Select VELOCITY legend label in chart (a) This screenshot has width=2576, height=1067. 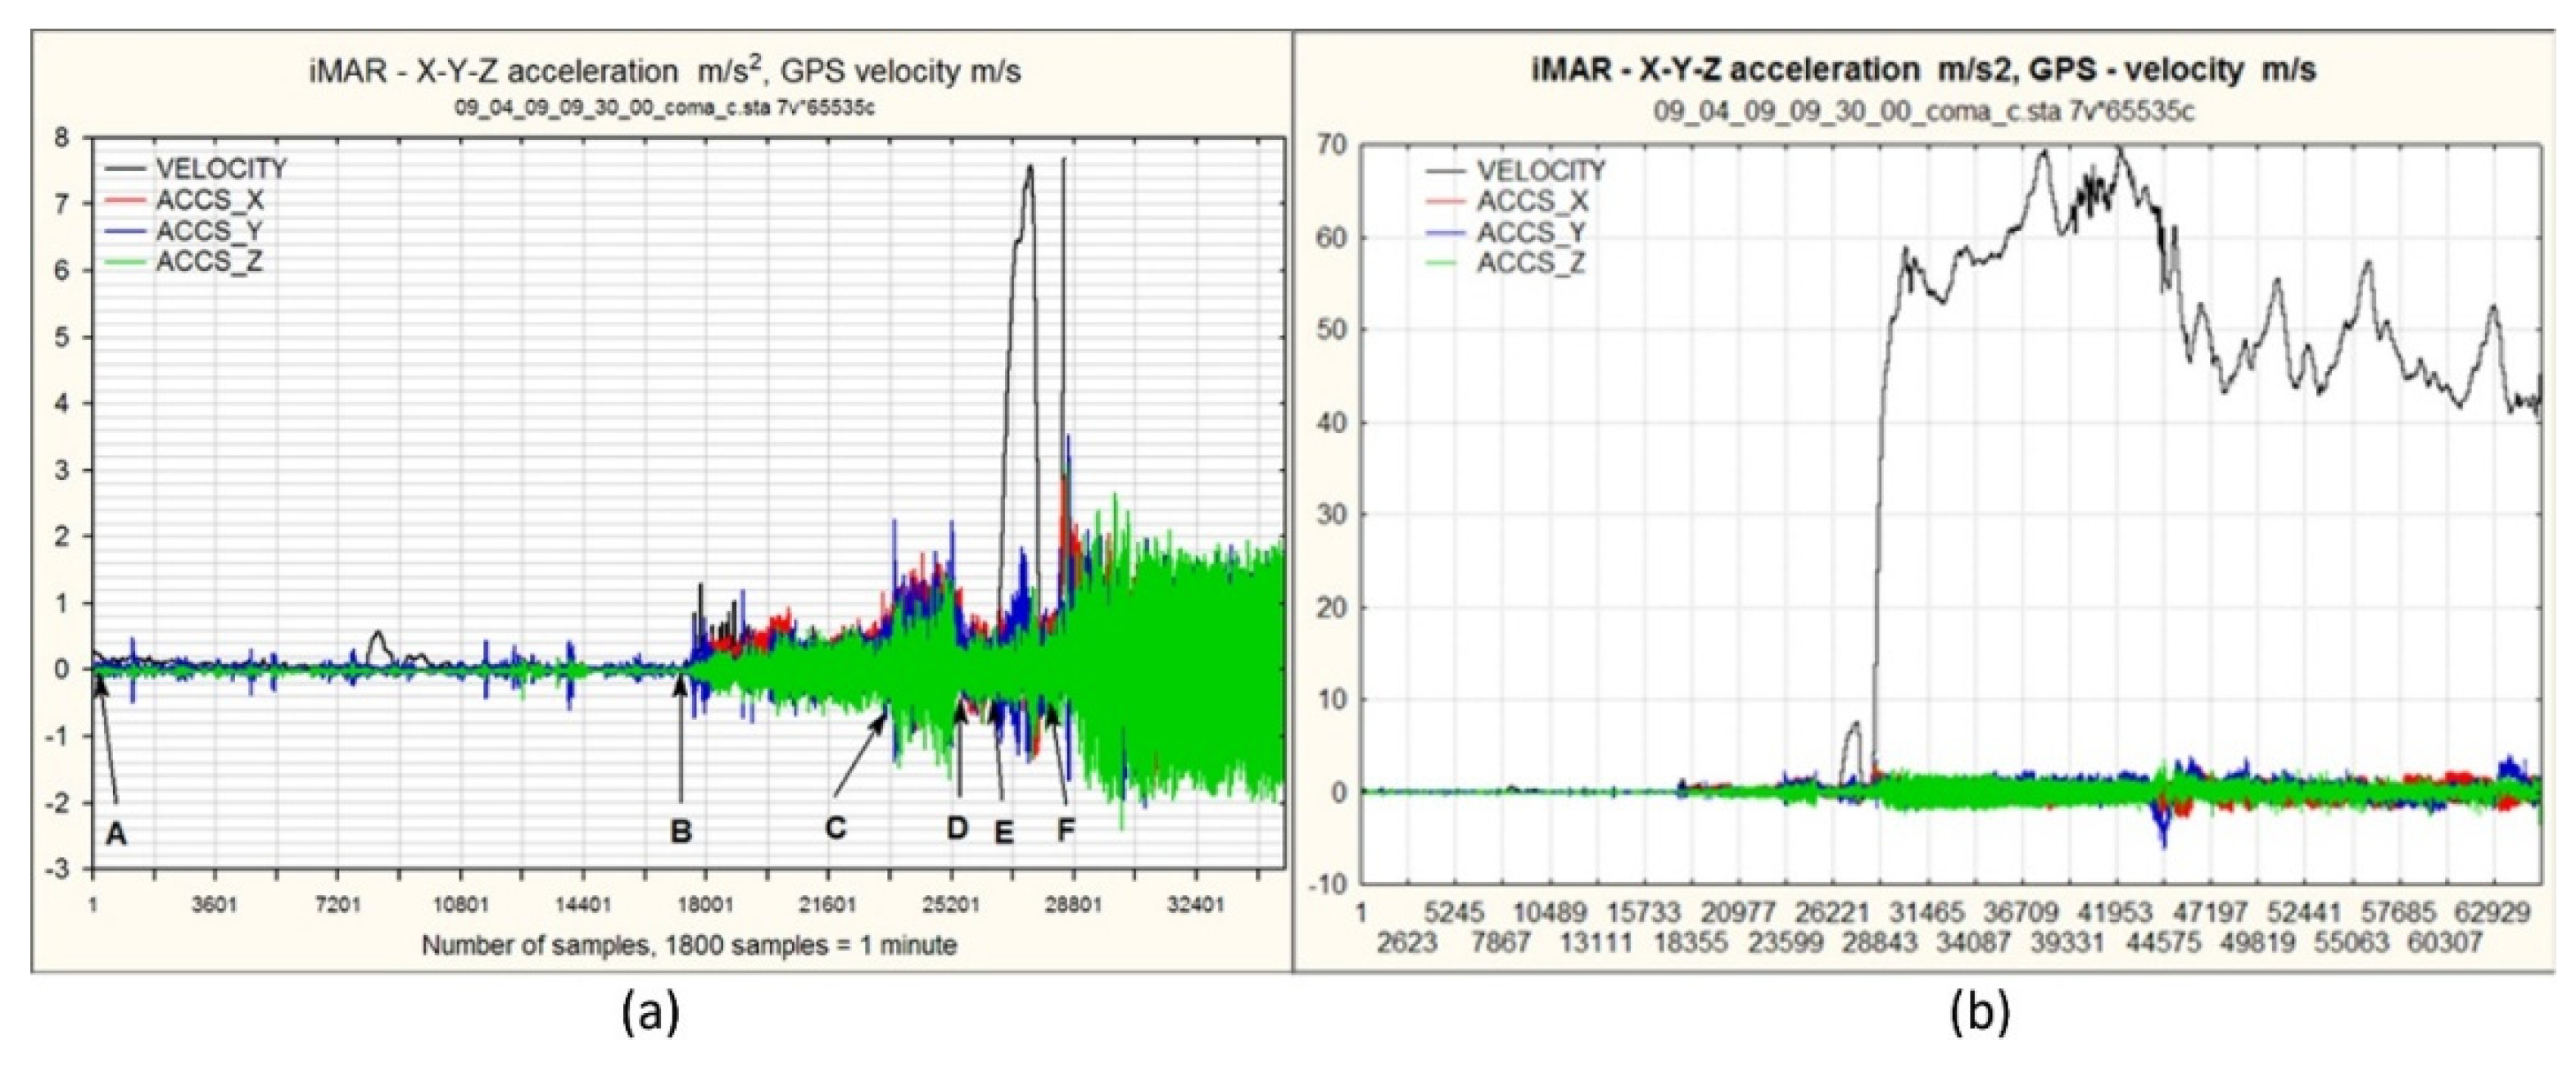click(221, 169)
